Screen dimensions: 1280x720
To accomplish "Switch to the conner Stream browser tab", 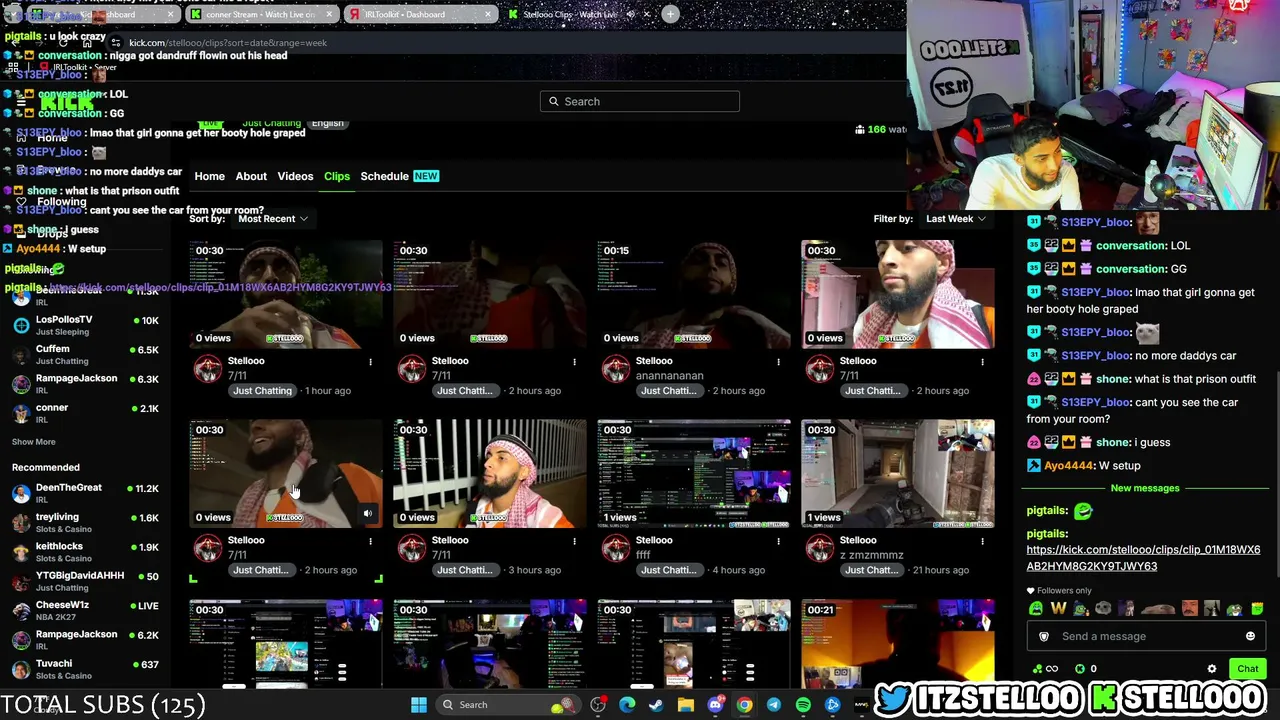I will coord(260,15).
